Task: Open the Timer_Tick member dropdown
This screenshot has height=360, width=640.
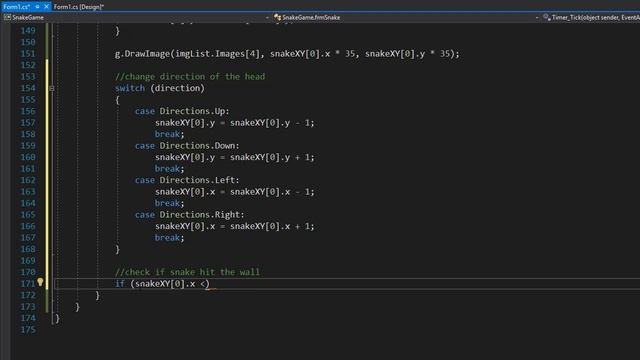Action: click(595, 18)
